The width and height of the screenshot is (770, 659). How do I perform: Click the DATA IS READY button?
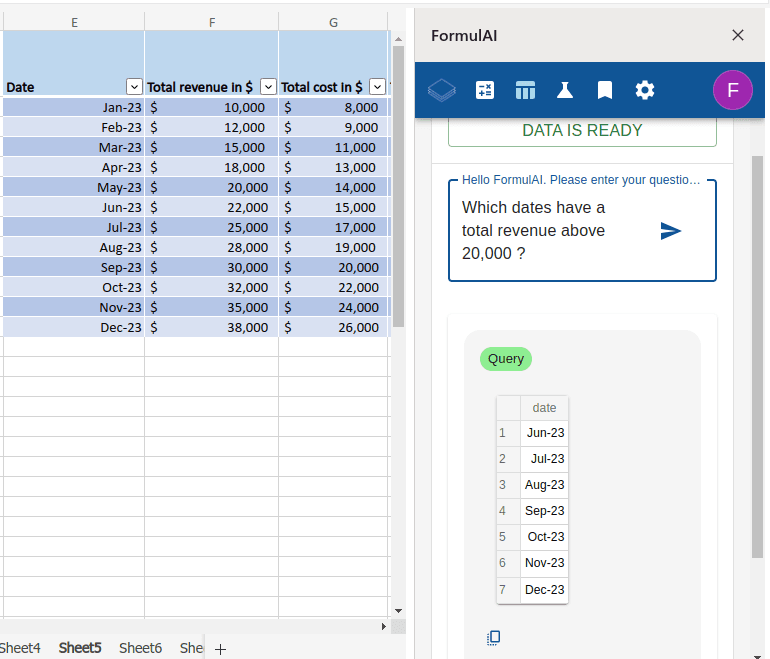[x=582, y=131]
